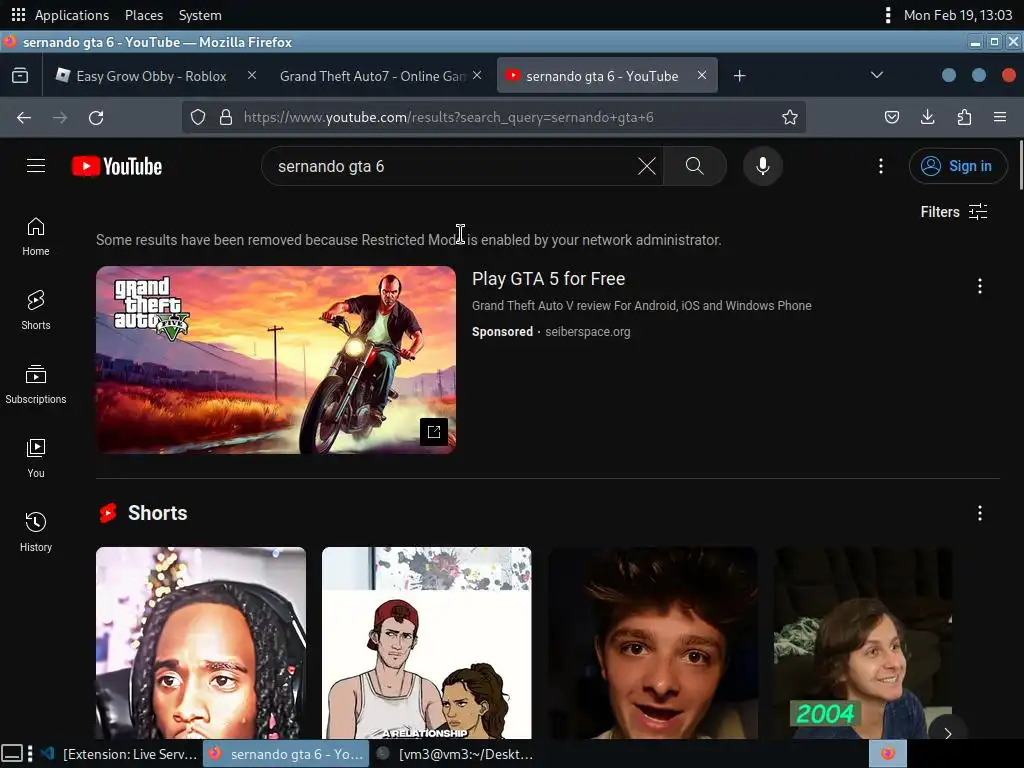Open the Short with surprised young man's face
Viewport: 1024px width, 768px height.
[652, 643]
